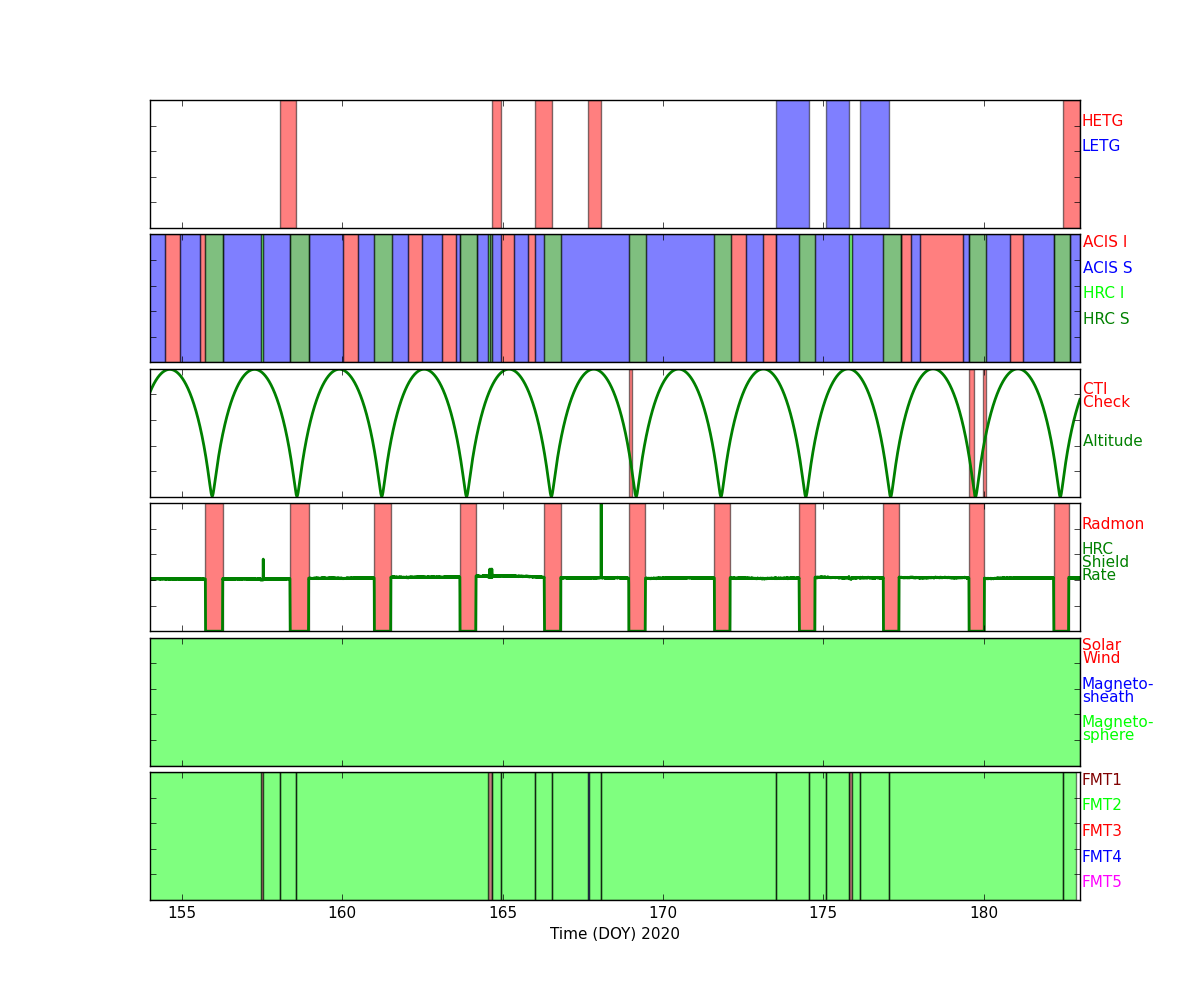Click the red HETG legend label
This screenshot has height=1000, width=1200.
(x=1102, y=121)
